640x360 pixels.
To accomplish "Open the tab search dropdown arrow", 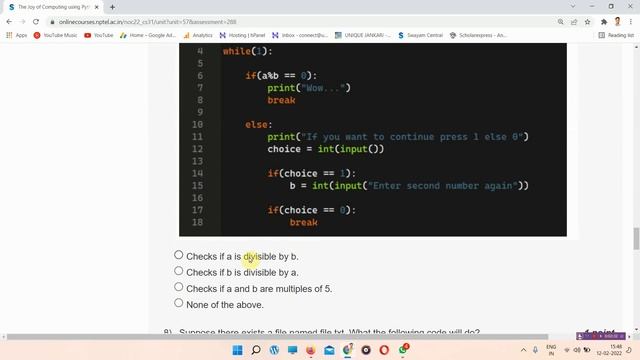I will point(573,6).
